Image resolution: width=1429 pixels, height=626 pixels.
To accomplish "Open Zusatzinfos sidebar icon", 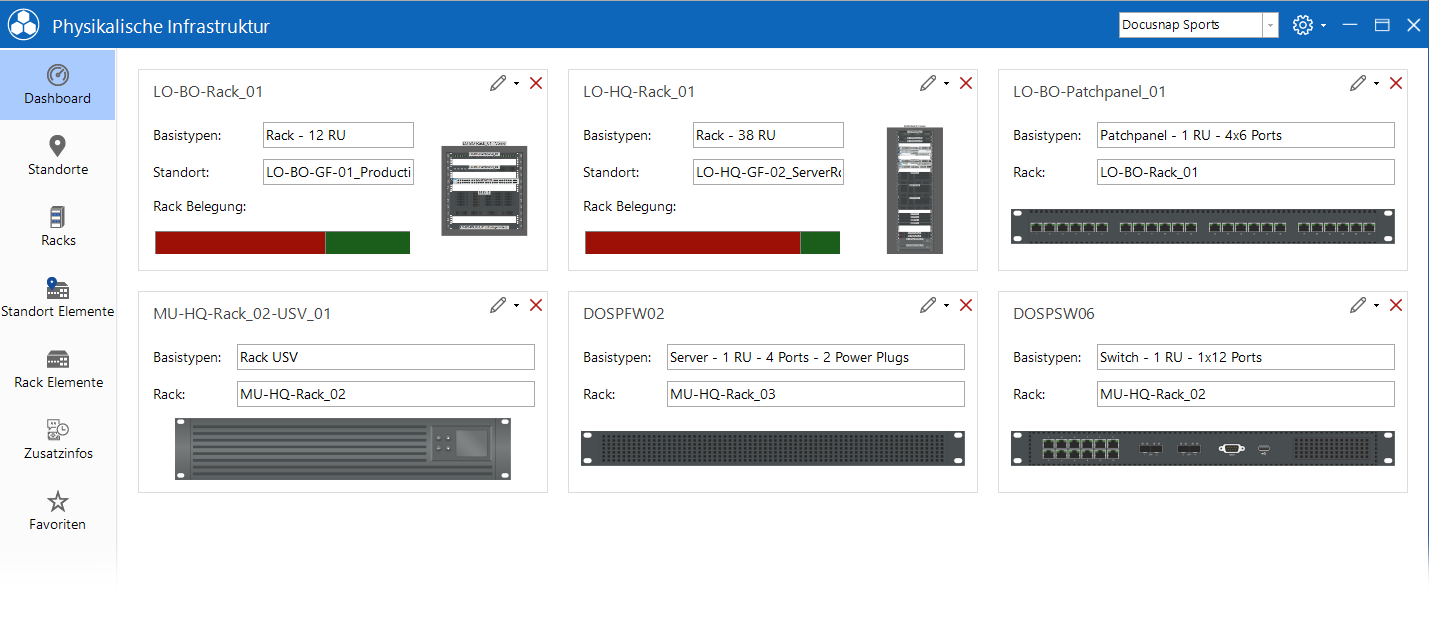I will (x=58, y=431).
